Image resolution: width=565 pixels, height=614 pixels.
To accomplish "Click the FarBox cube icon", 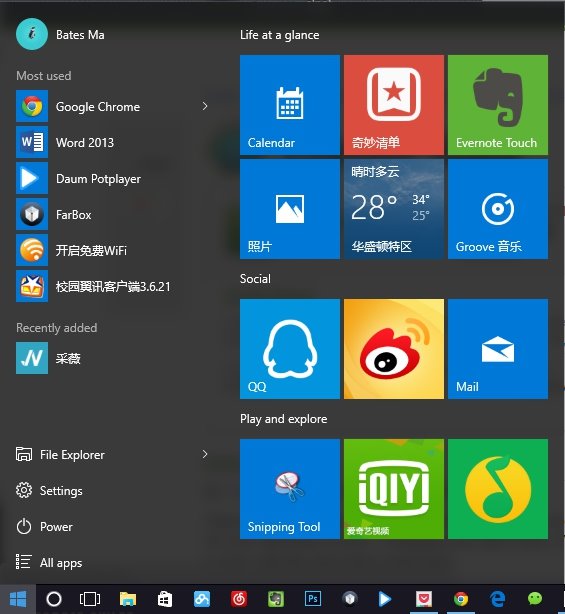I will click(32, 214).
